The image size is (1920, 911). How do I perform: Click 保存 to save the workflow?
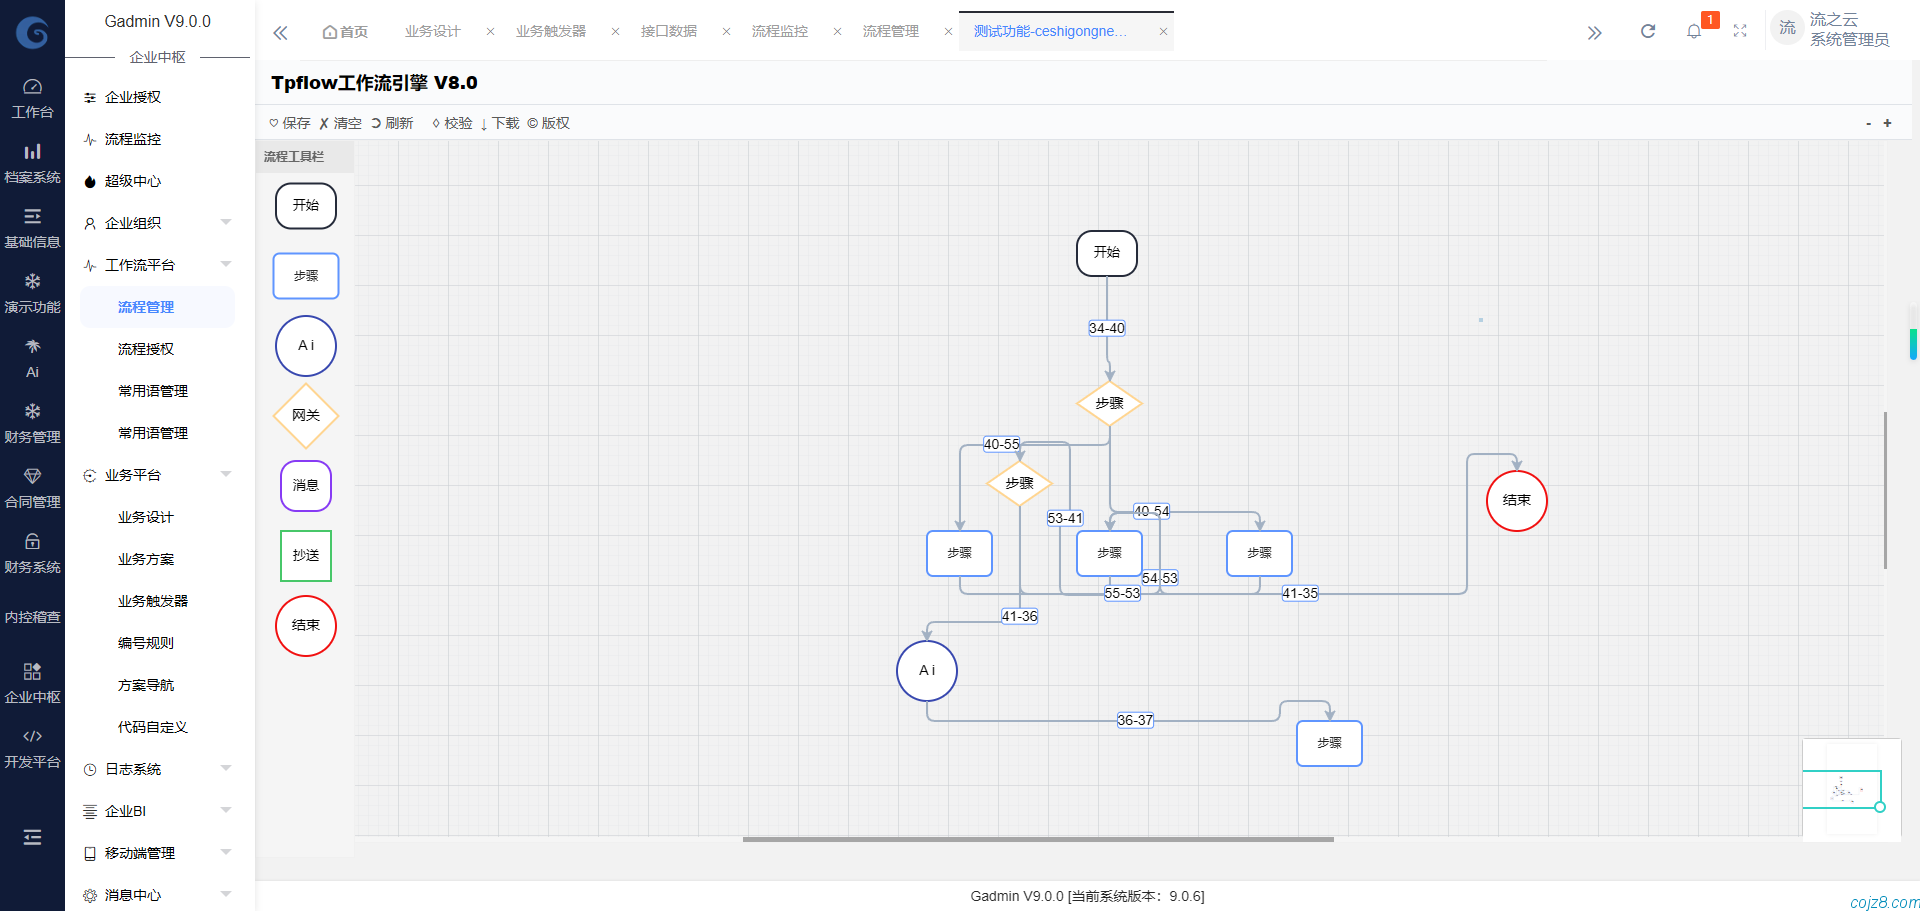pos(290,123)
